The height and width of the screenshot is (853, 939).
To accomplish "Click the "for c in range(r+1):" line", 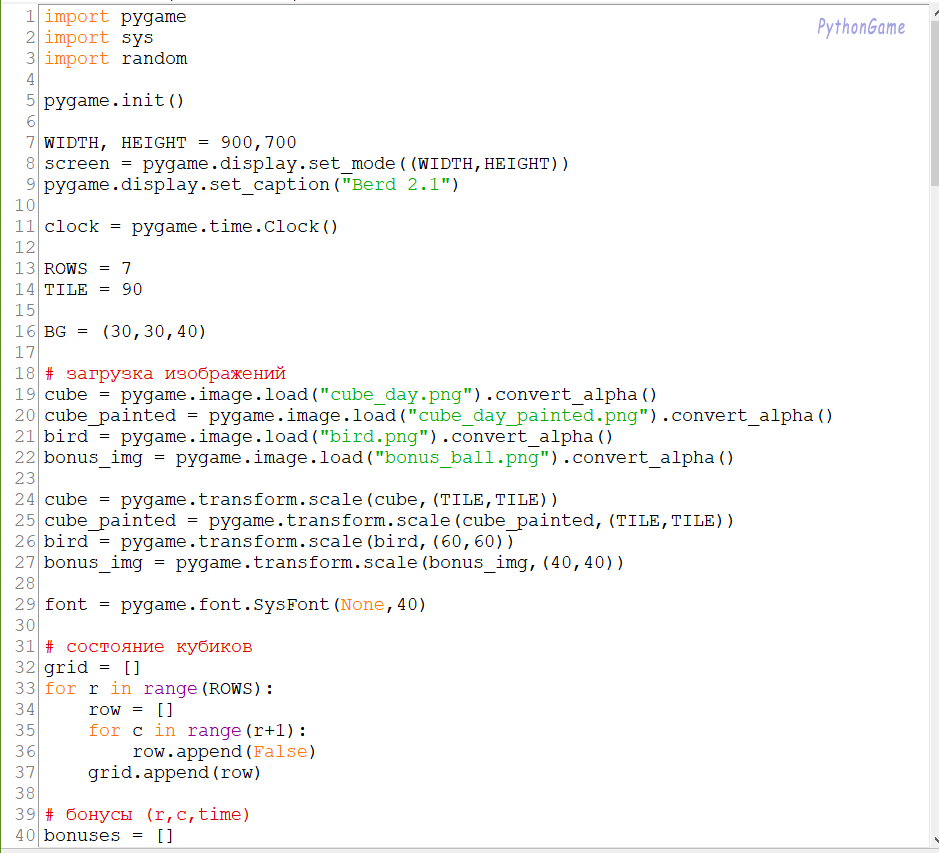I will 198,731.
